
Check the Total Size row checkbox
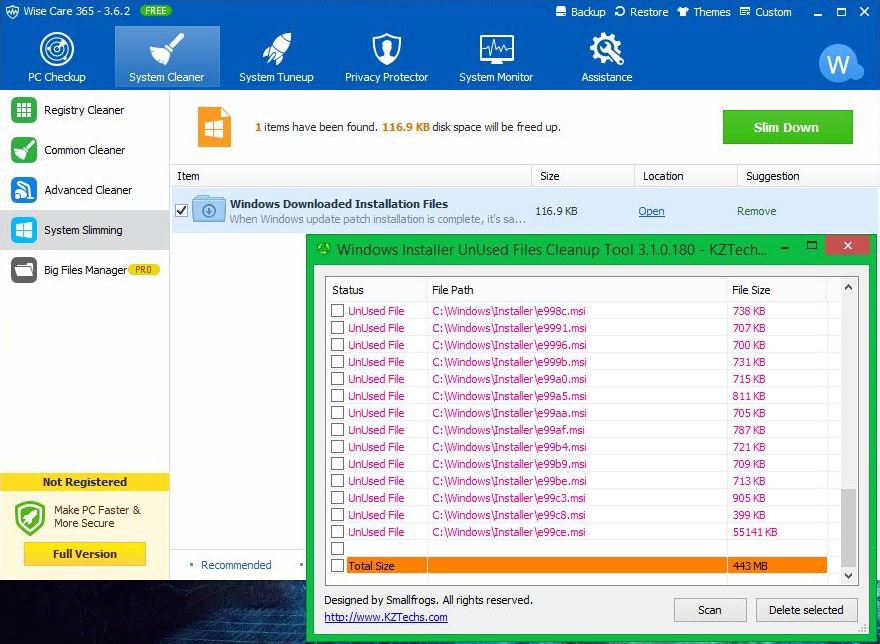tap(337, 565)
